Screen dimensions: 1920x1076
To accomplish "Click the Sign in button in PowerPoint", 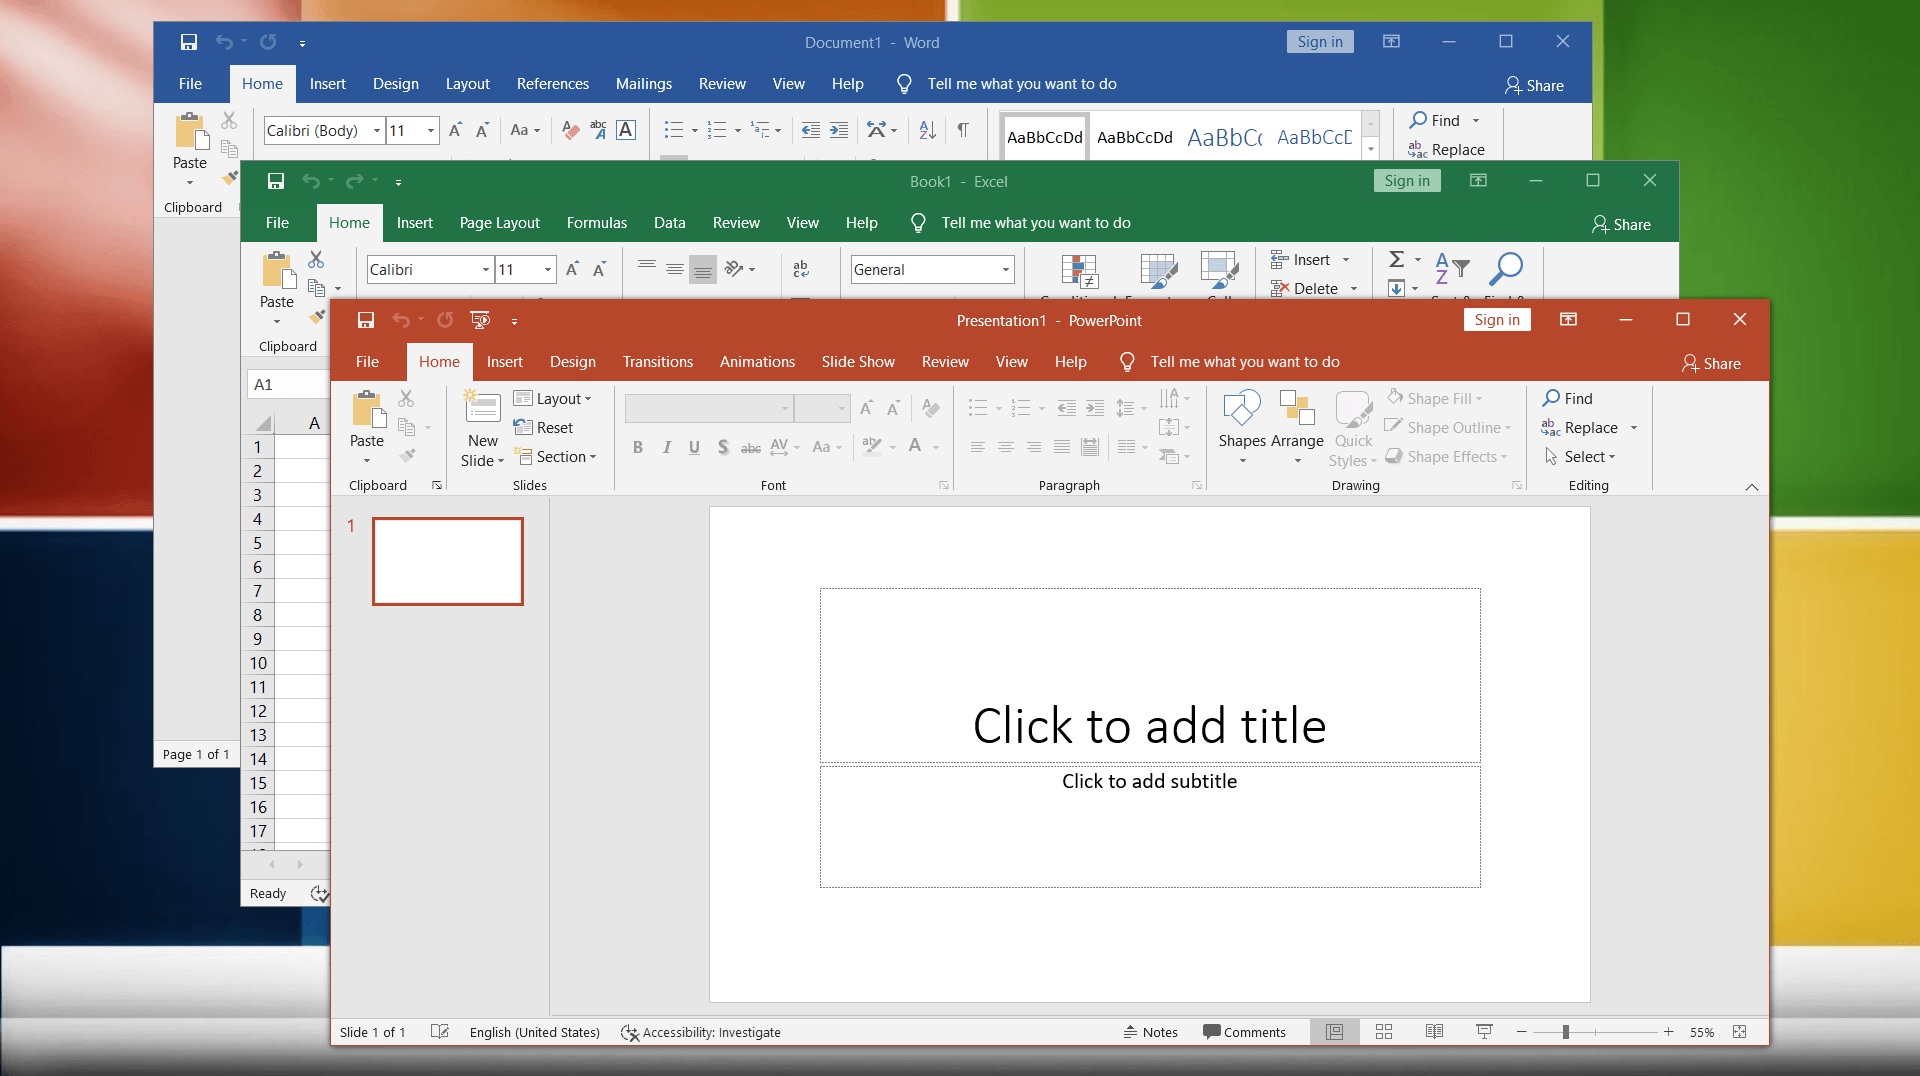I will click(x=1496, y=319).
